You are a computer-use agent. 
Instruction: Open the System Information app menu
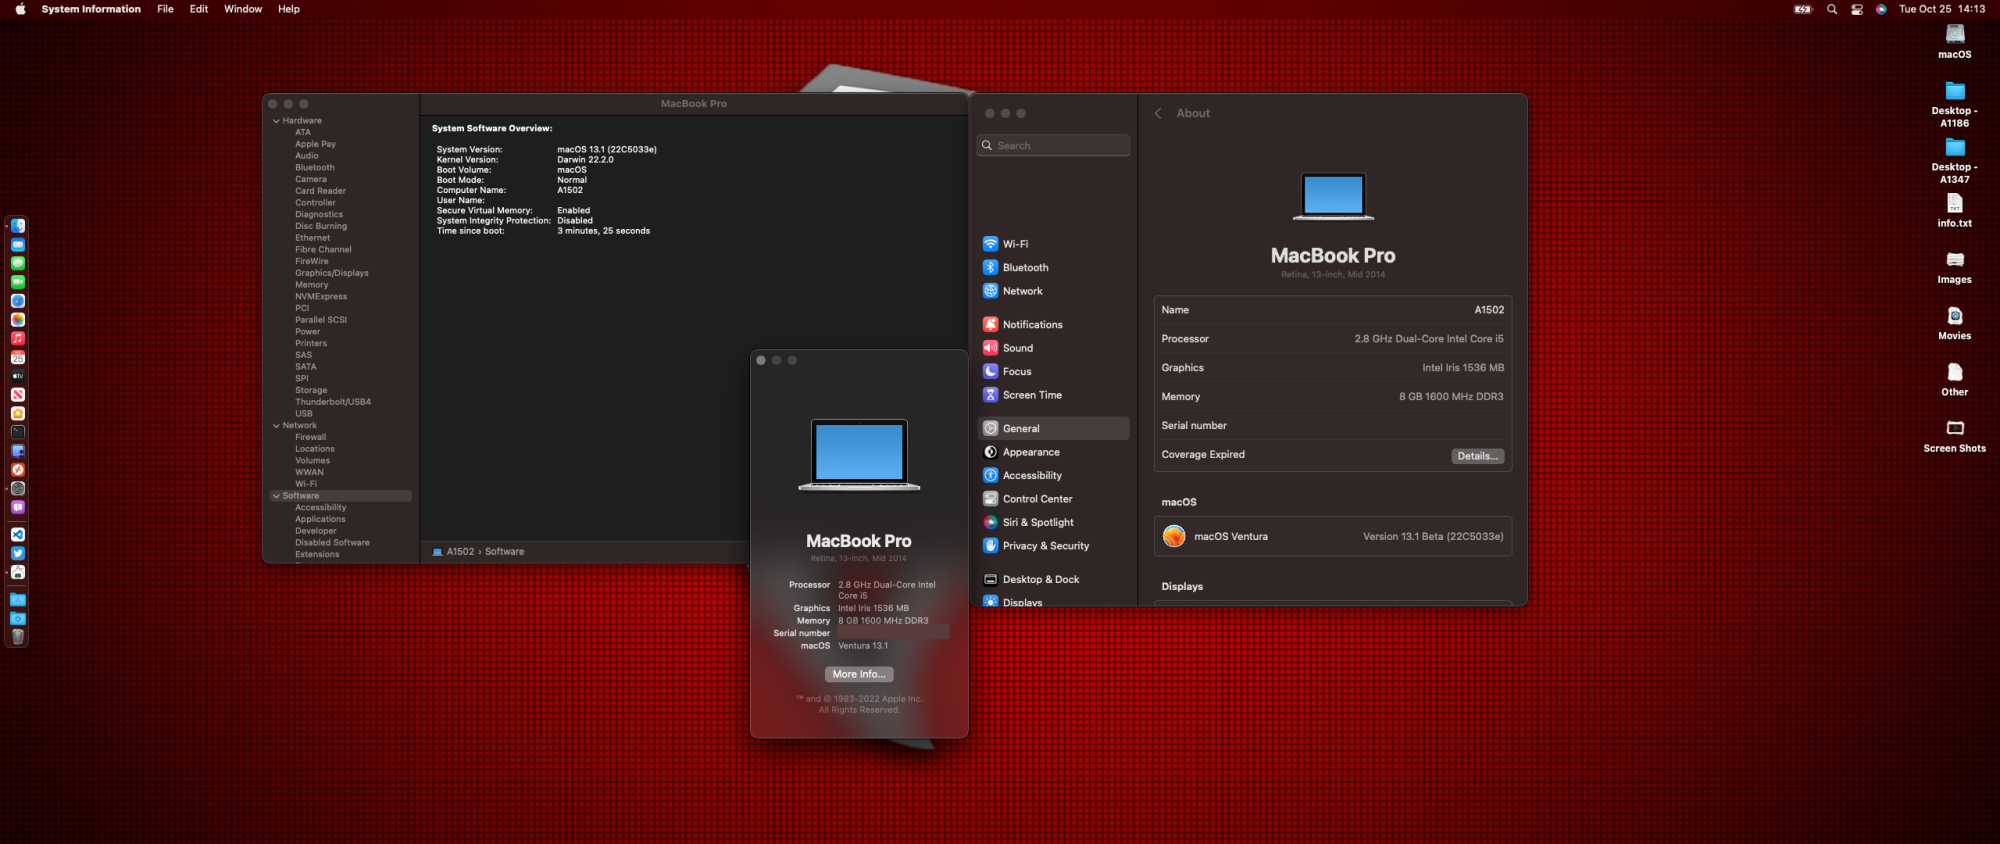[91, 9]
